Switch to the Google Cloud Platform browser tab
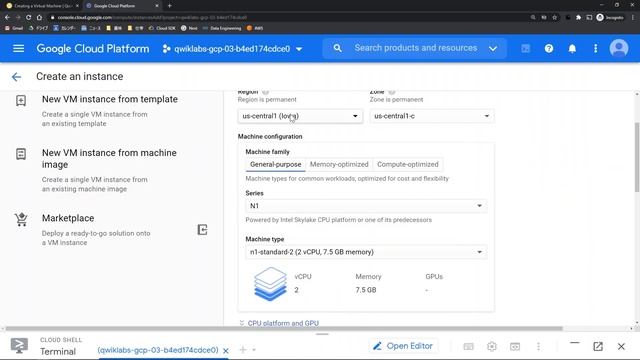Image resolution: width=640 pixels, height=360 pixels. [x=121, y=6]
